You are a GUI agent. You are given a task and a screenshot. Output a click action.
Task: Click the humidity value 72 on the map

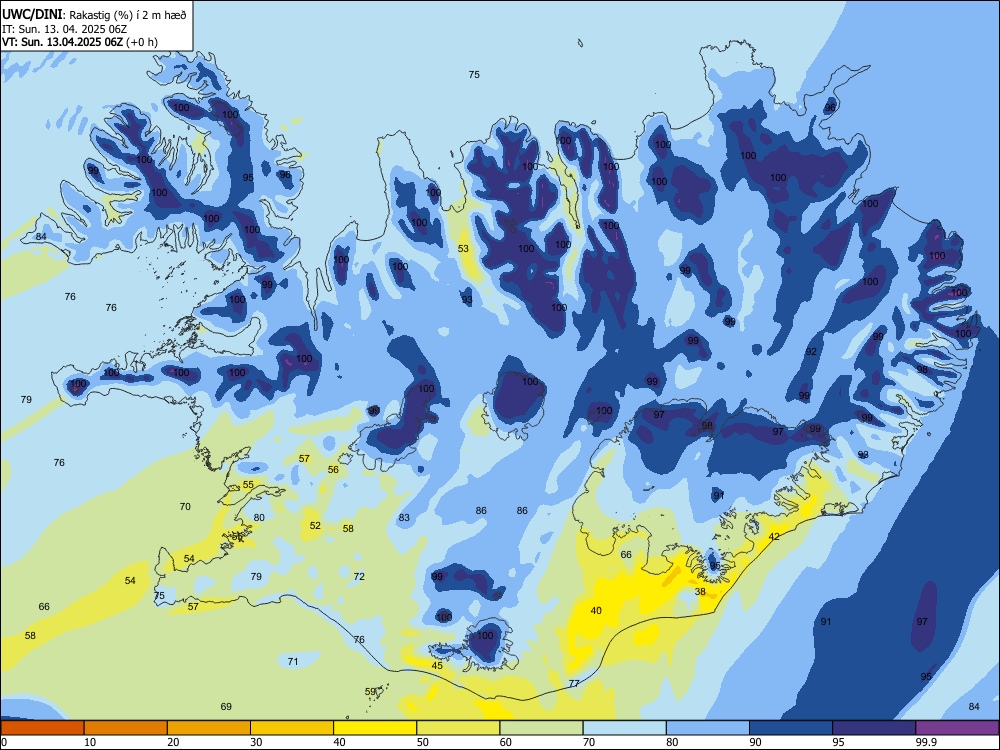[359, 577]
